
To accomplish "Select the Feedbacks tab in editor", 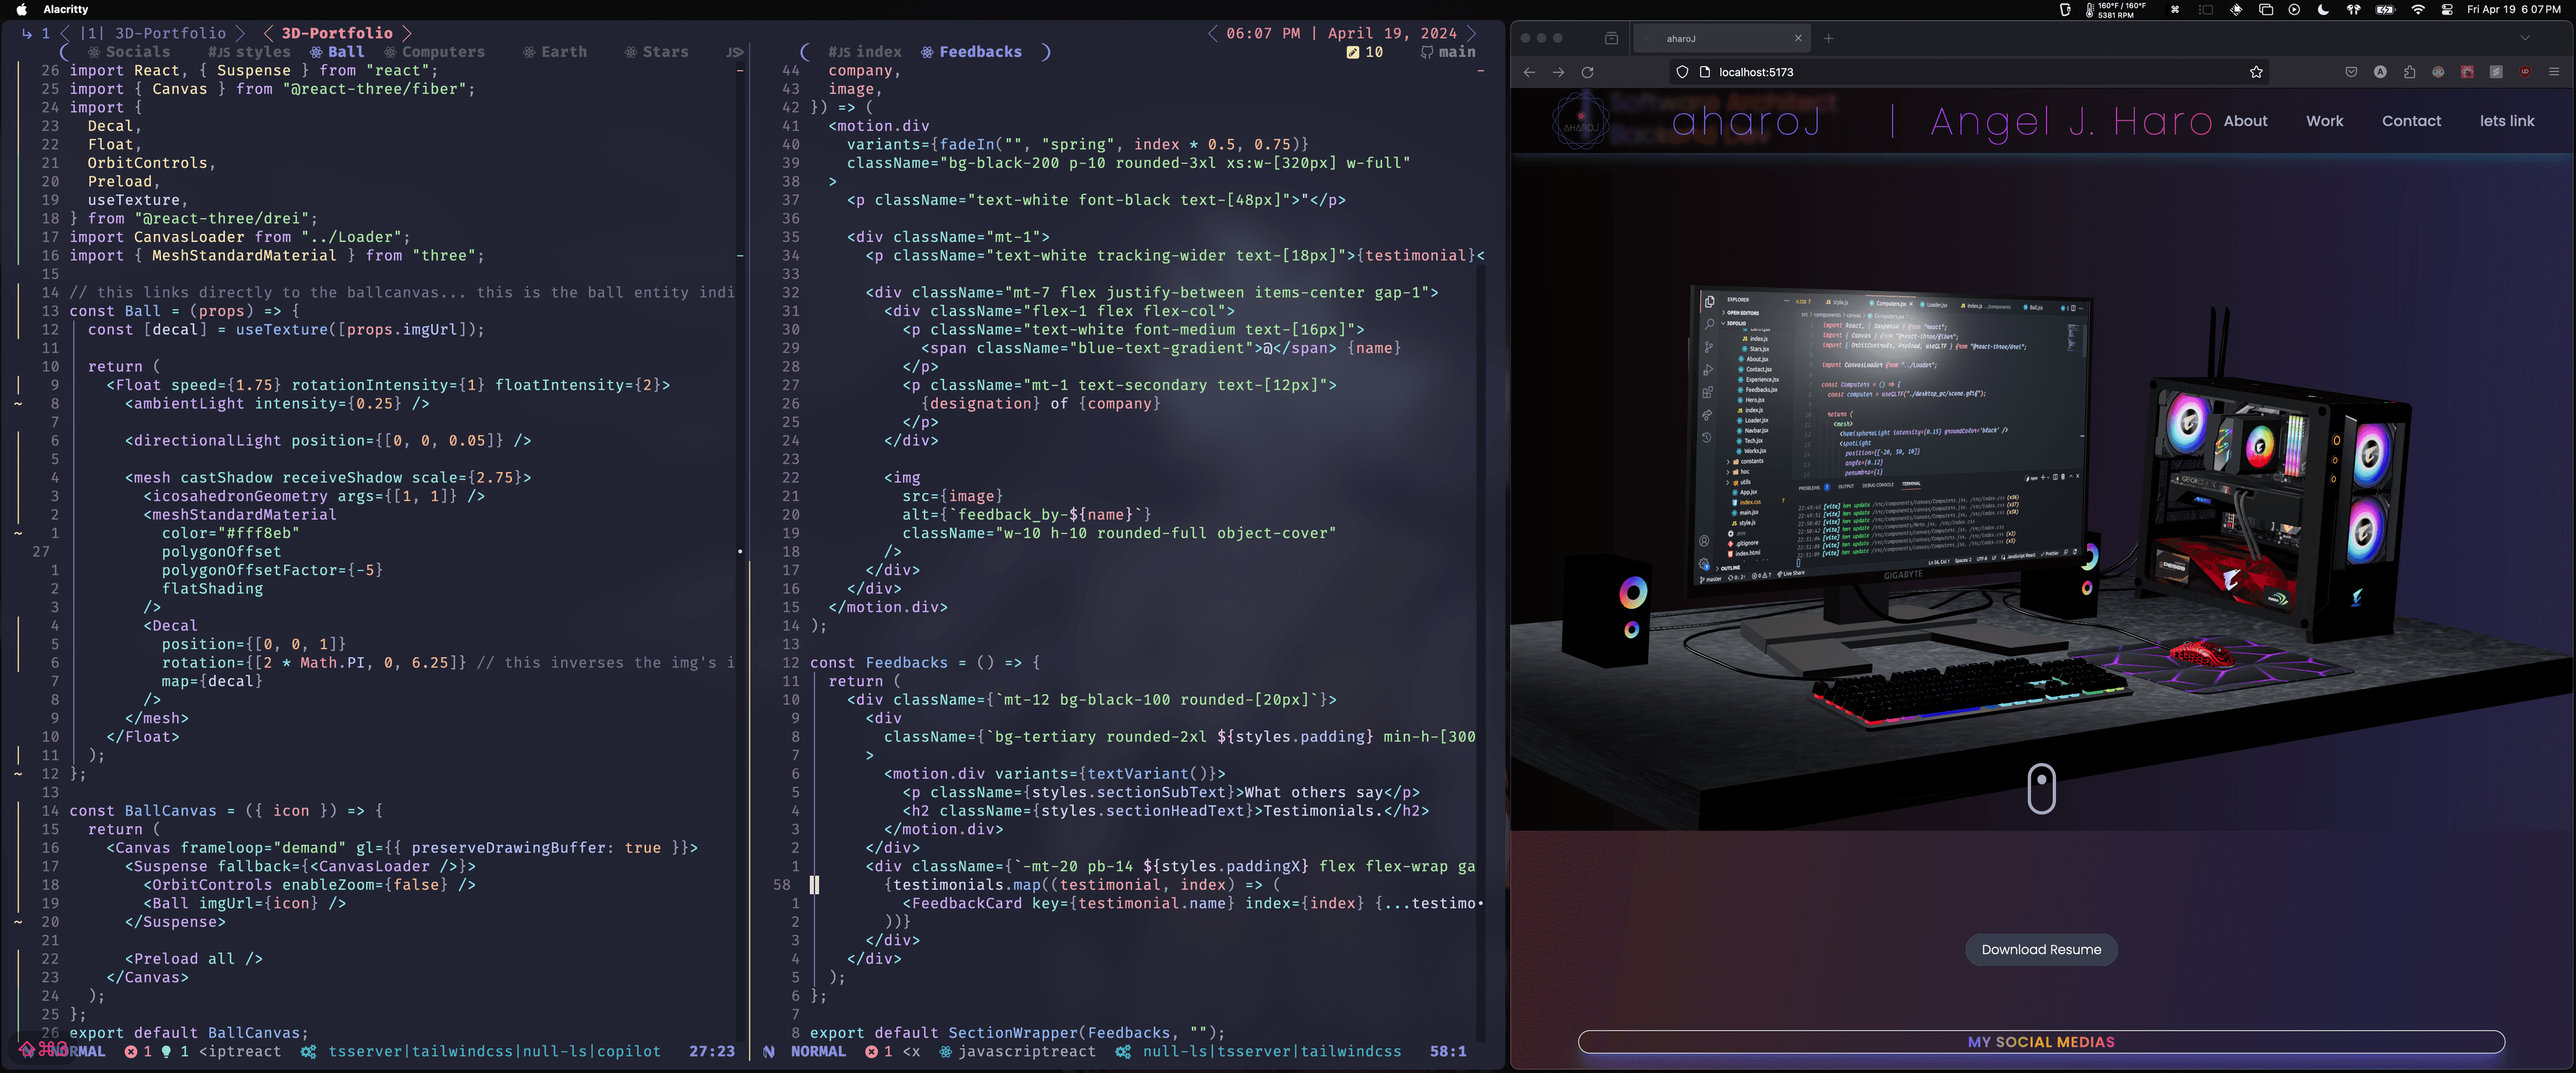I will [981, 51].
